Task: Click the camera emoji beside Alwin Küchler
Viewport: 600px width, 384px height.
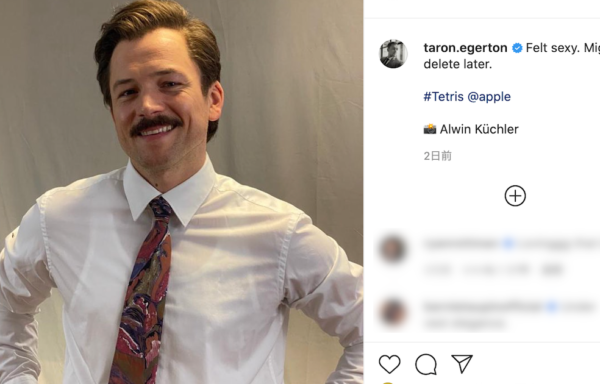Action: (x=430, y=129)
